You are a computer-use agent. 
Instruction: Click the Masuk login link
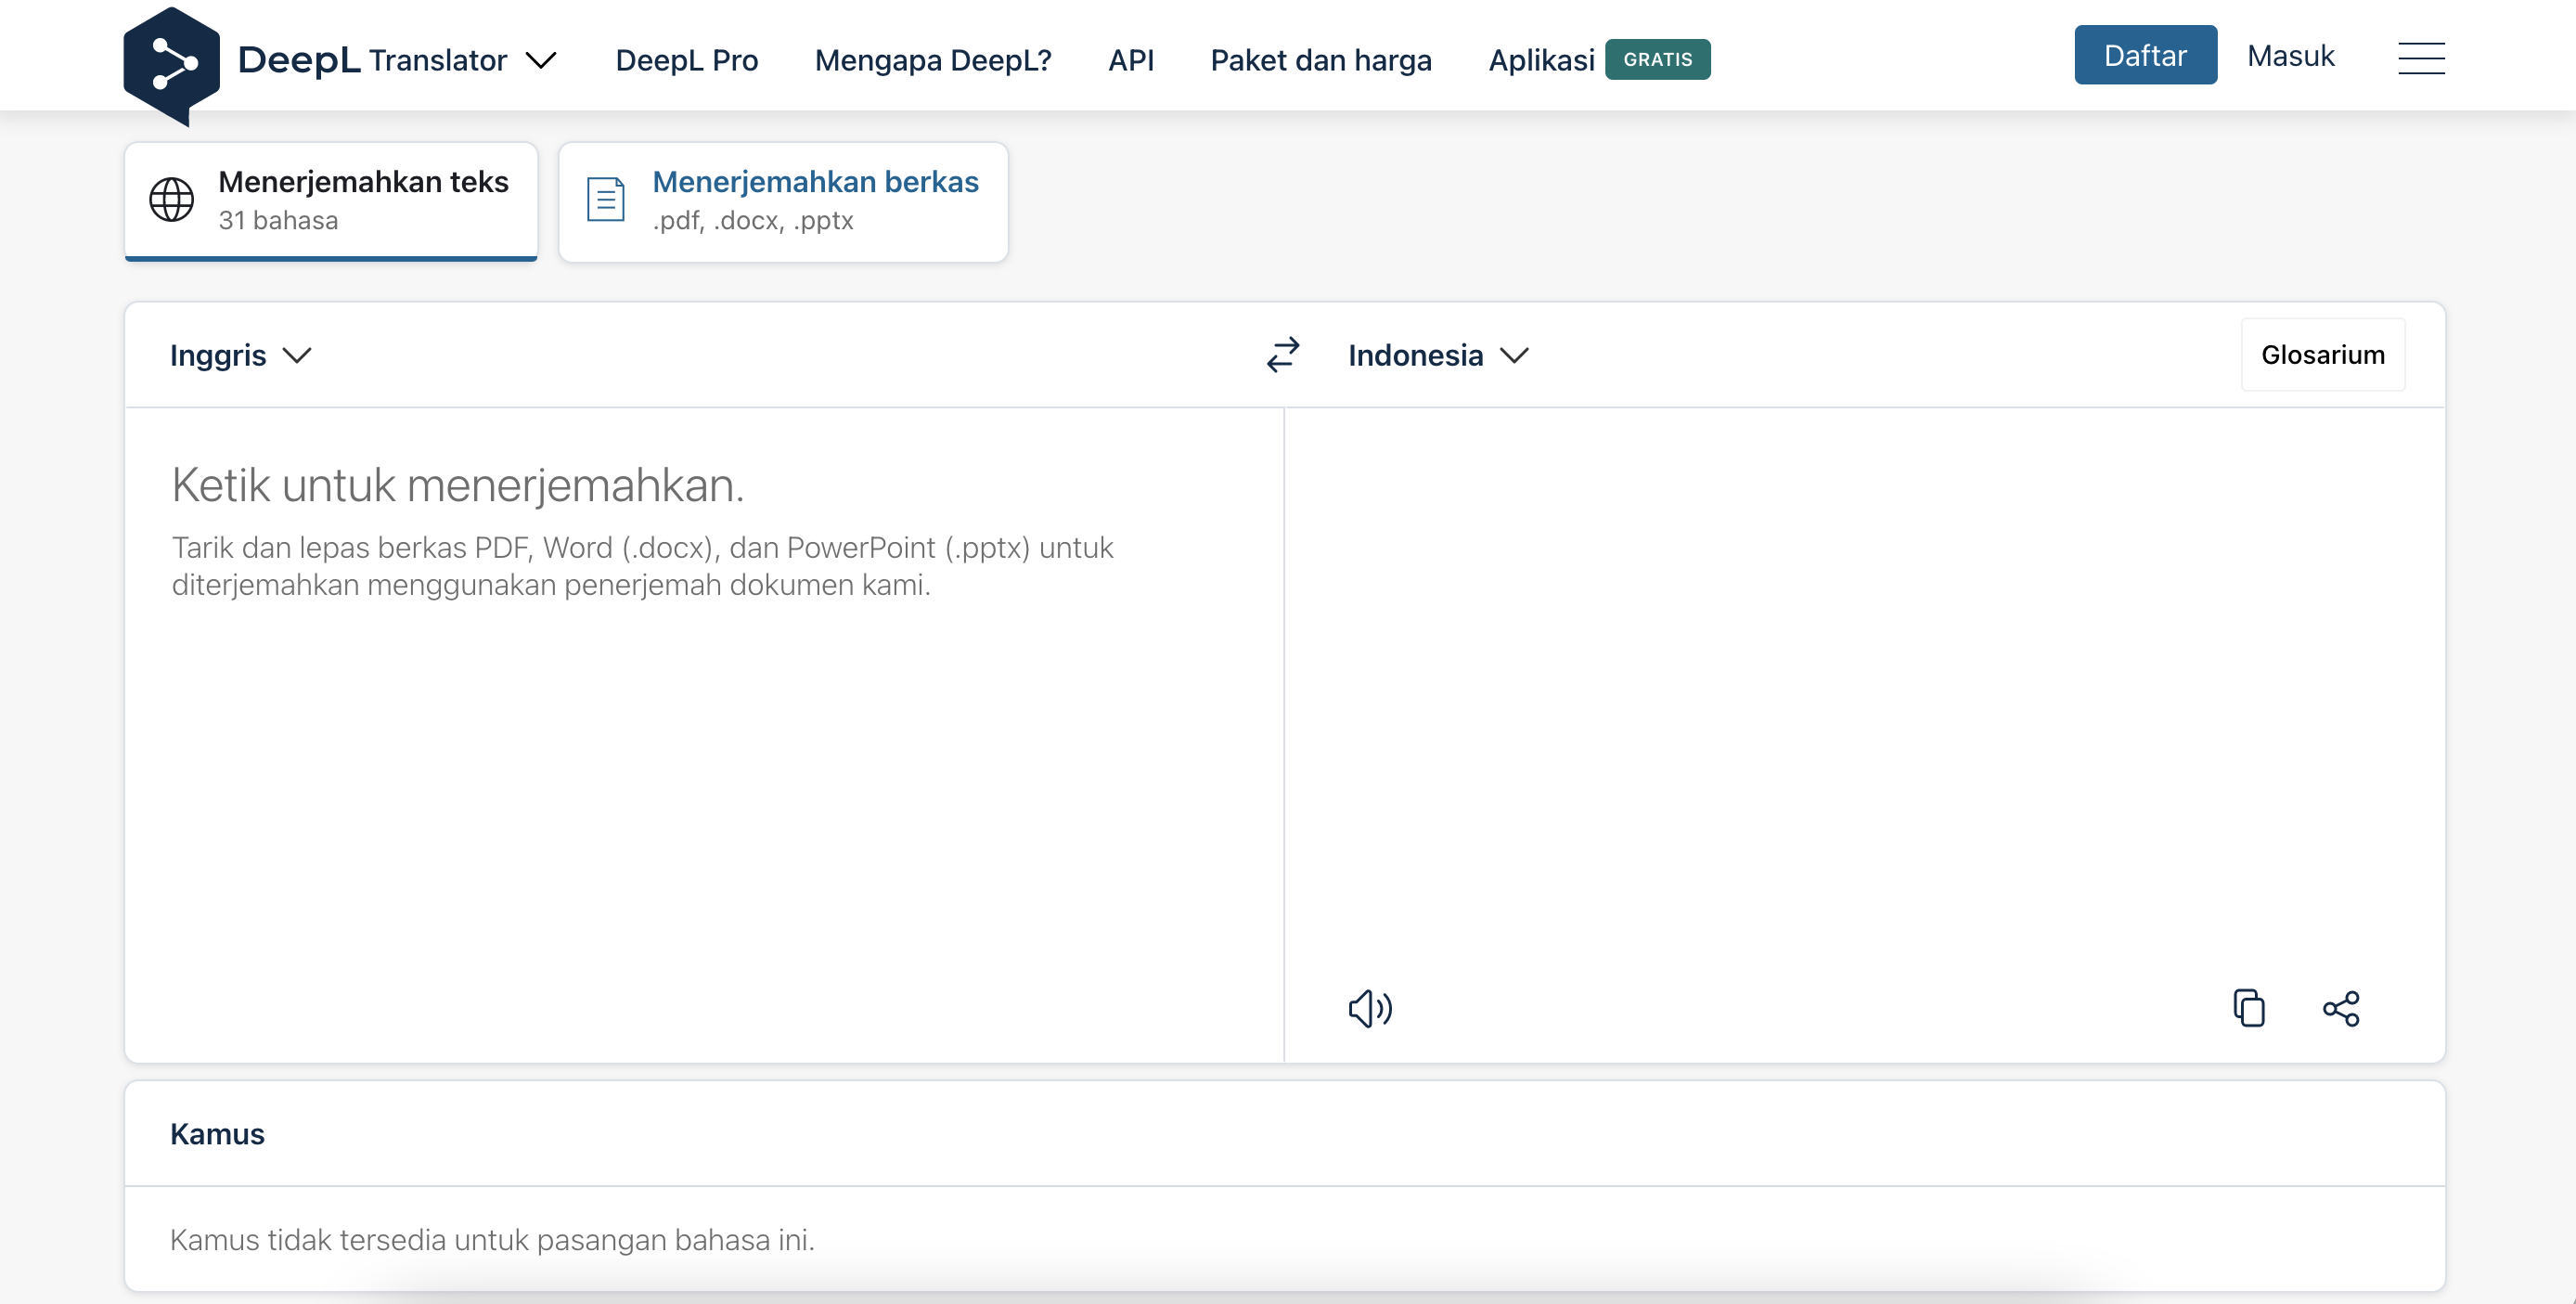point(2289,56)
